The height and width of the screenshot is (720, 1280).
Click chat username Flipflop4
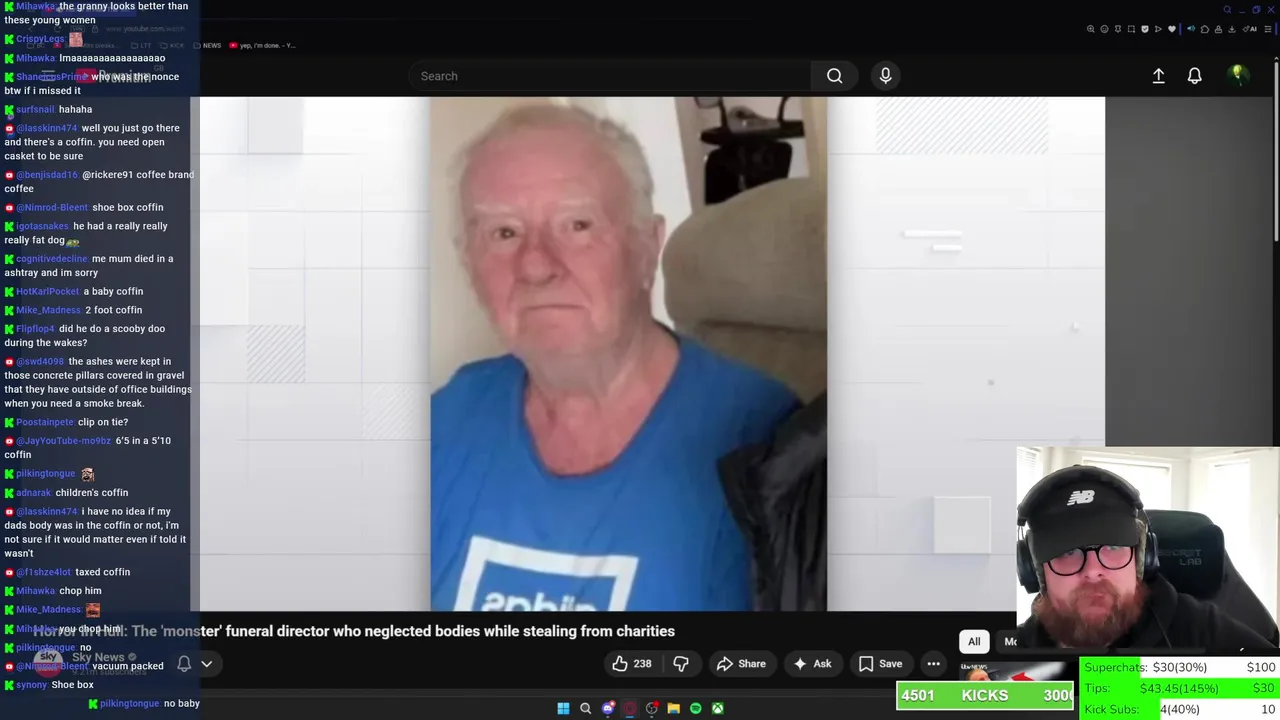click(35, 329)
